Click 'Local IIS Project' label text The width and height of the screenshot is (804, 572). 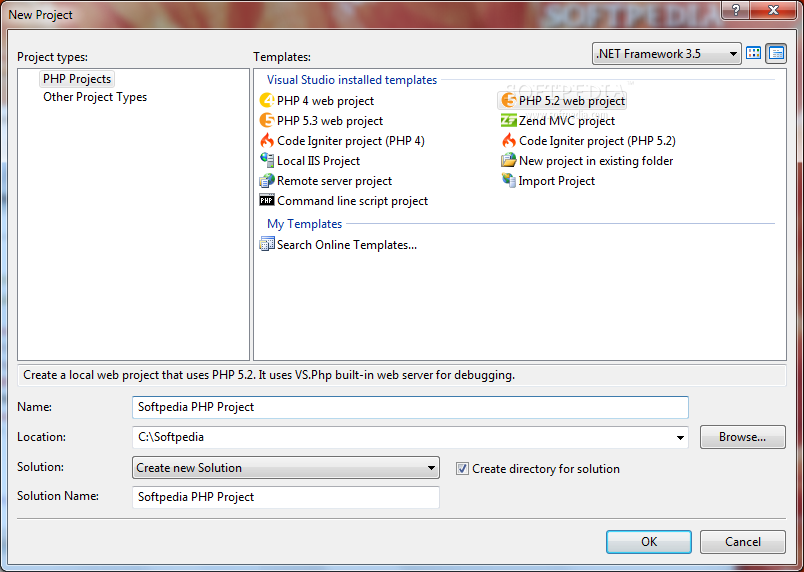[318, 161]
